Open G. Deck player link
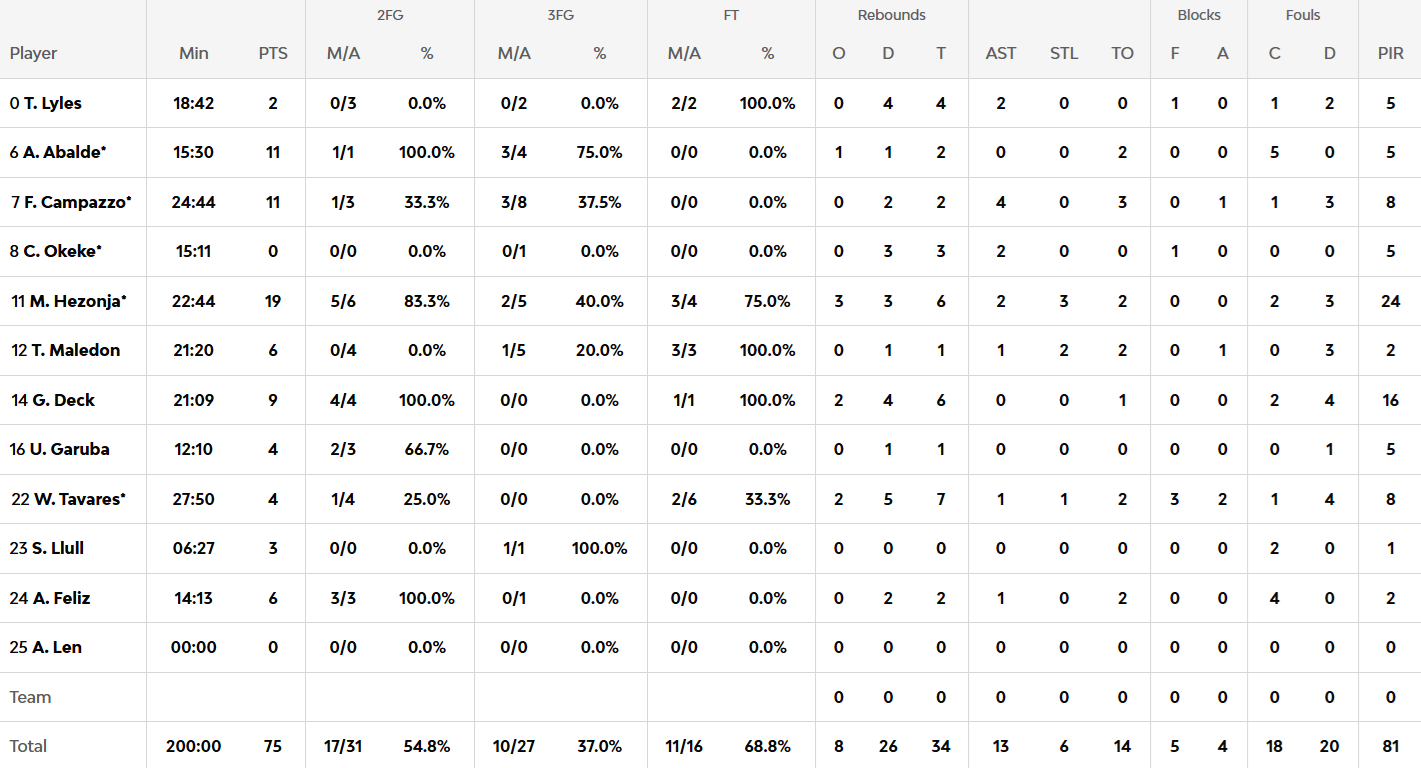The width and height of the screenshot is (1421, 768). pyautogui.click(x=63, y=400)
